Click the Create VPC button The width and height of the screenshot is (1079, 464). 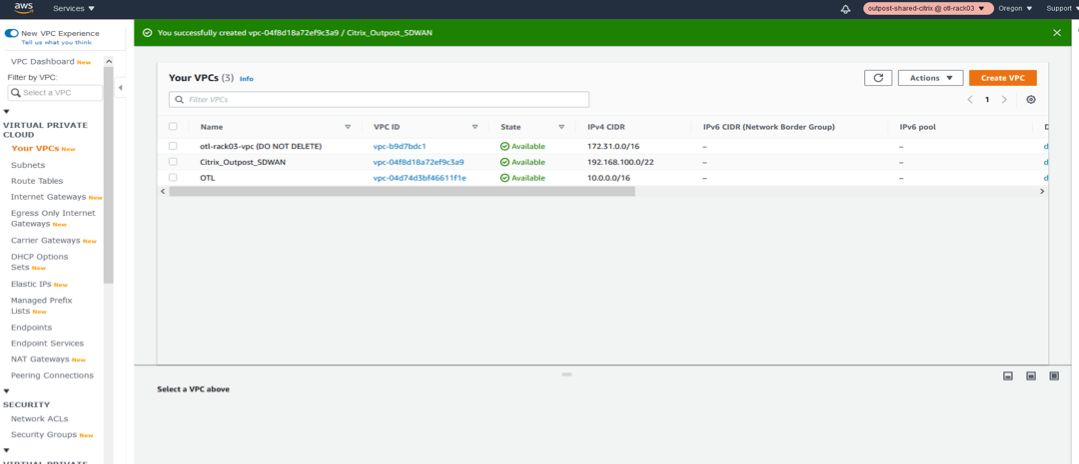pyautogui.click(x=1003, y=78)
